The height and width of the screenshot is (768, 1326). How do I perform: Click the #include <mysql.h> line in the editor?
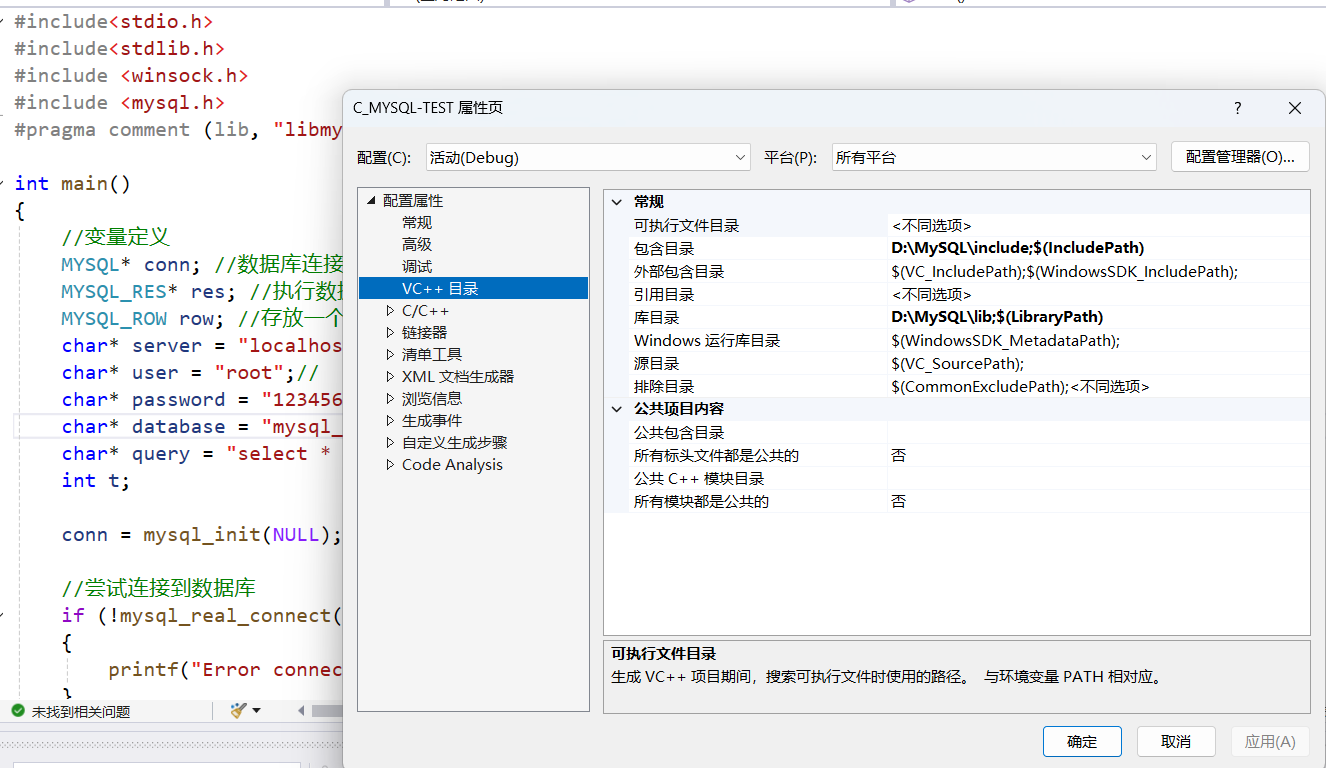[x=119, y=102]
